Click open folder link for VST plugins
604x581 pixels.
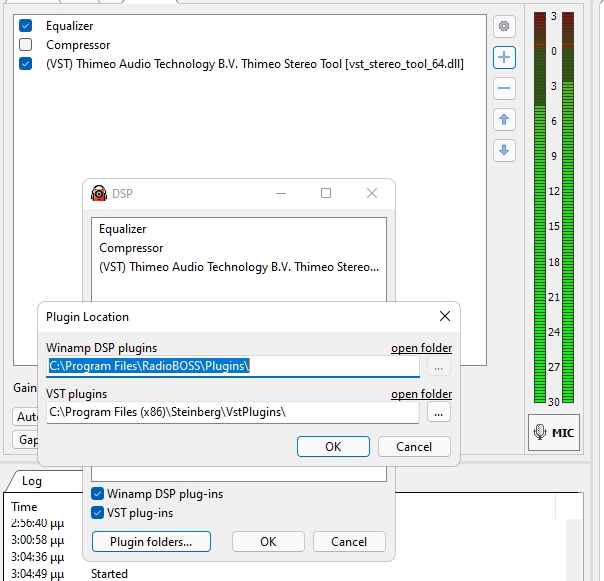pos(421,394)
